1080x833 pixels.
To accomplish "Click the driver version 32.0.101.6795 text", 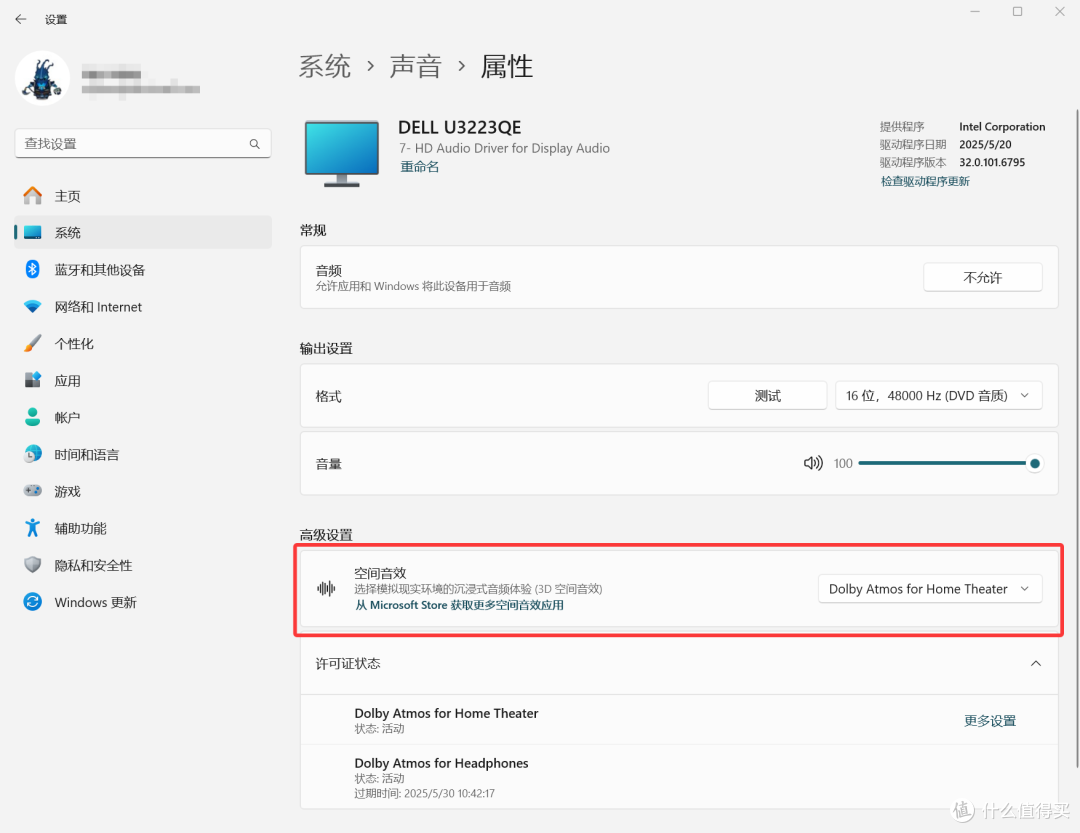I will 992,163.
